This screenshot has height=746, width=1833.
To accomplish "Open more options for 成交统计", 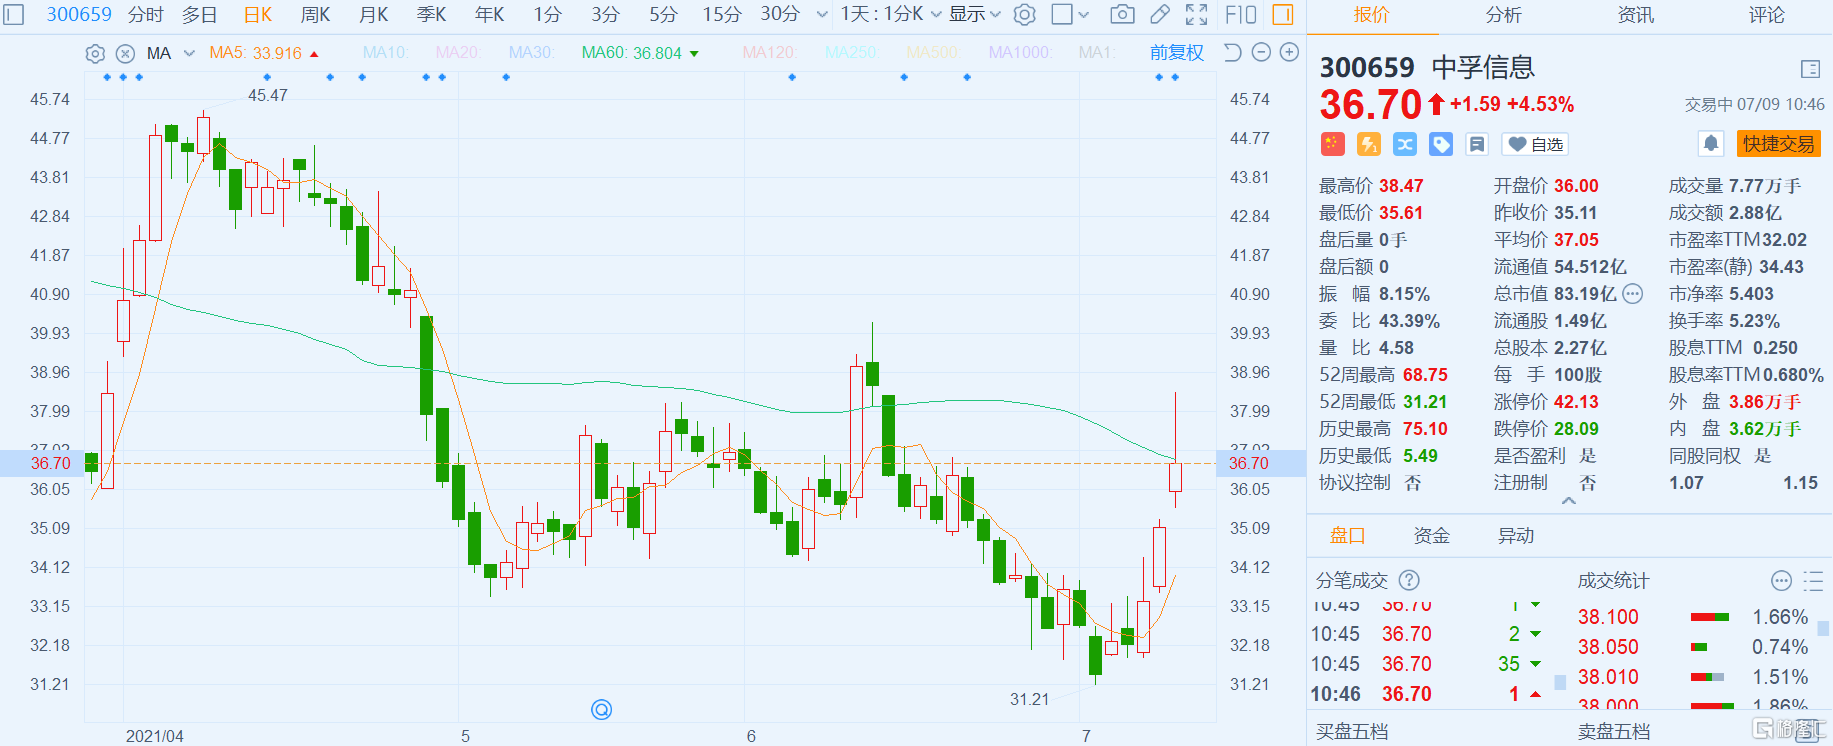I will pos(1781,581).
